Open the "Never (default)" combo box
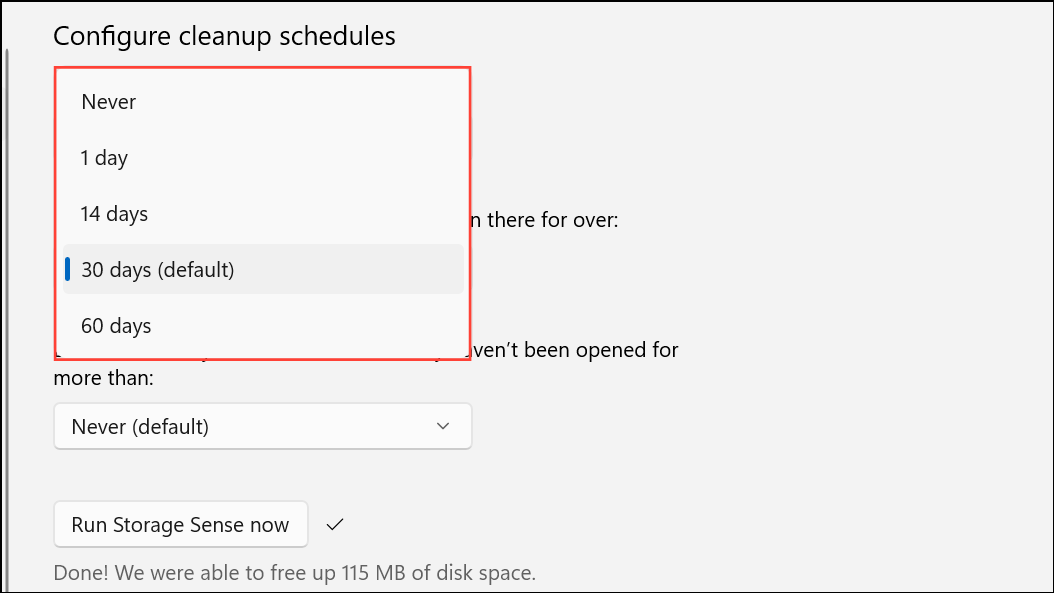Screen dimensions: 1054x593 (263, 426)
